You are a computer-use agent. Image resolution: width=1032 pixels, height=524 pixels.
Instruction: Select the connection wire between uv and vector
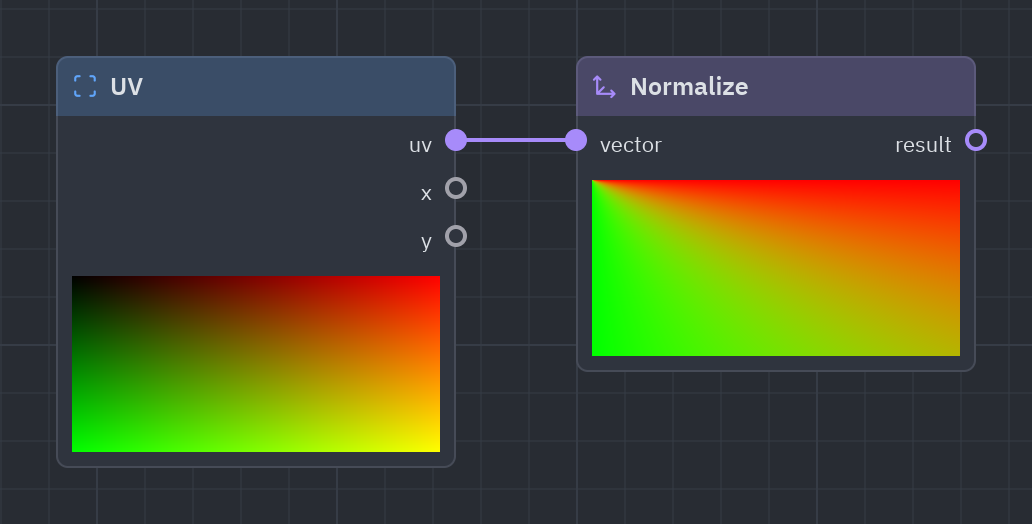(516, 140)
